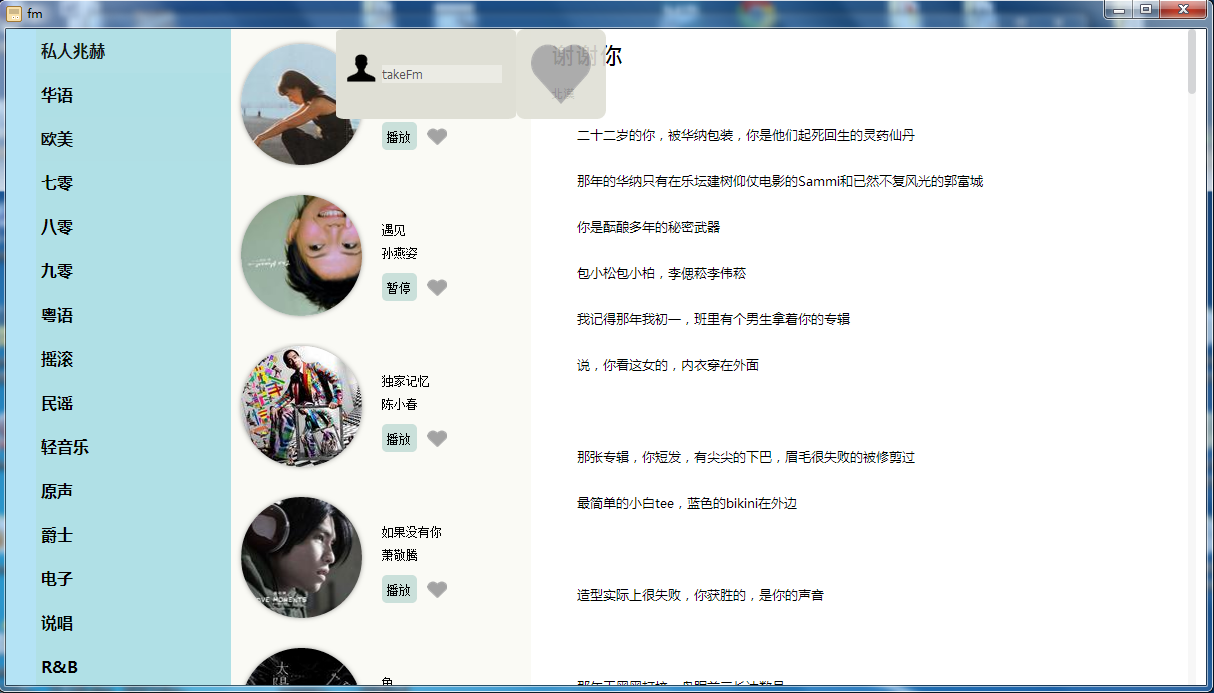
Task: Like the first song using the heart beside 播放
Action: (x=437, y=137)
